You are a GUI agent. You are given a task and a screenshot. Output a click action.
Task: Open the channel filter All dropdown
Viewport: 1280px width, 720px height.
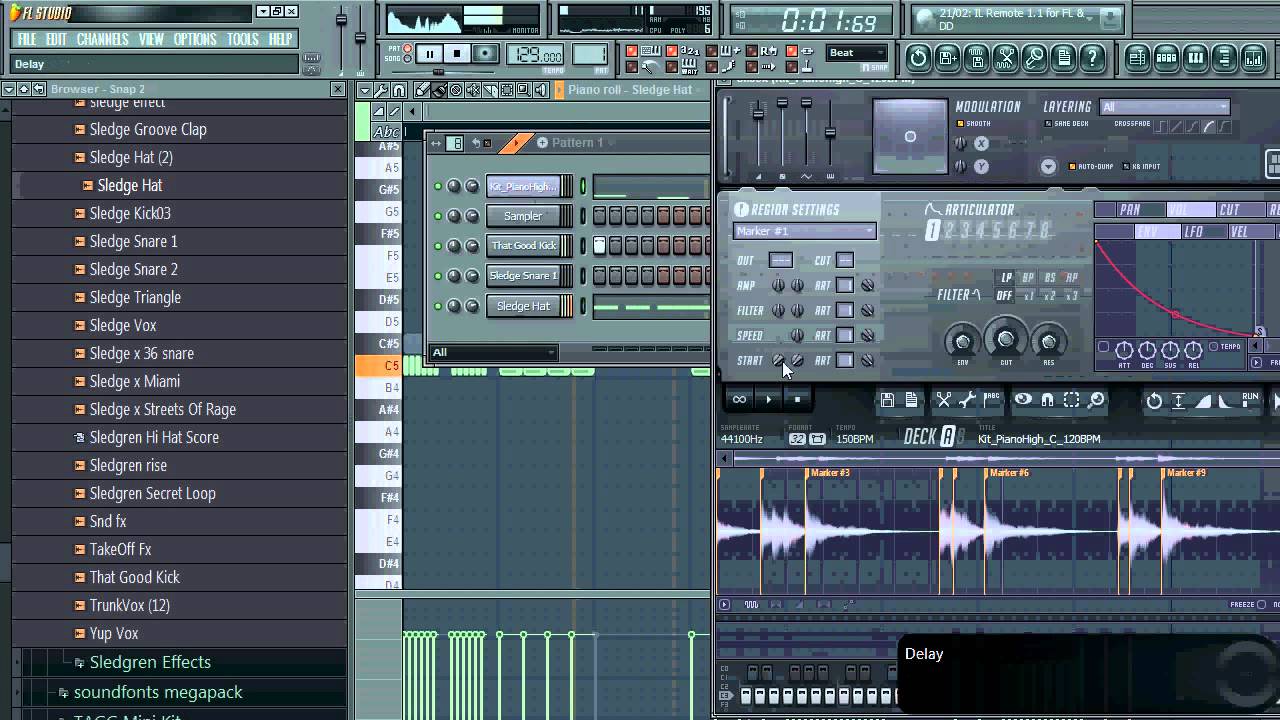point(493,352)
